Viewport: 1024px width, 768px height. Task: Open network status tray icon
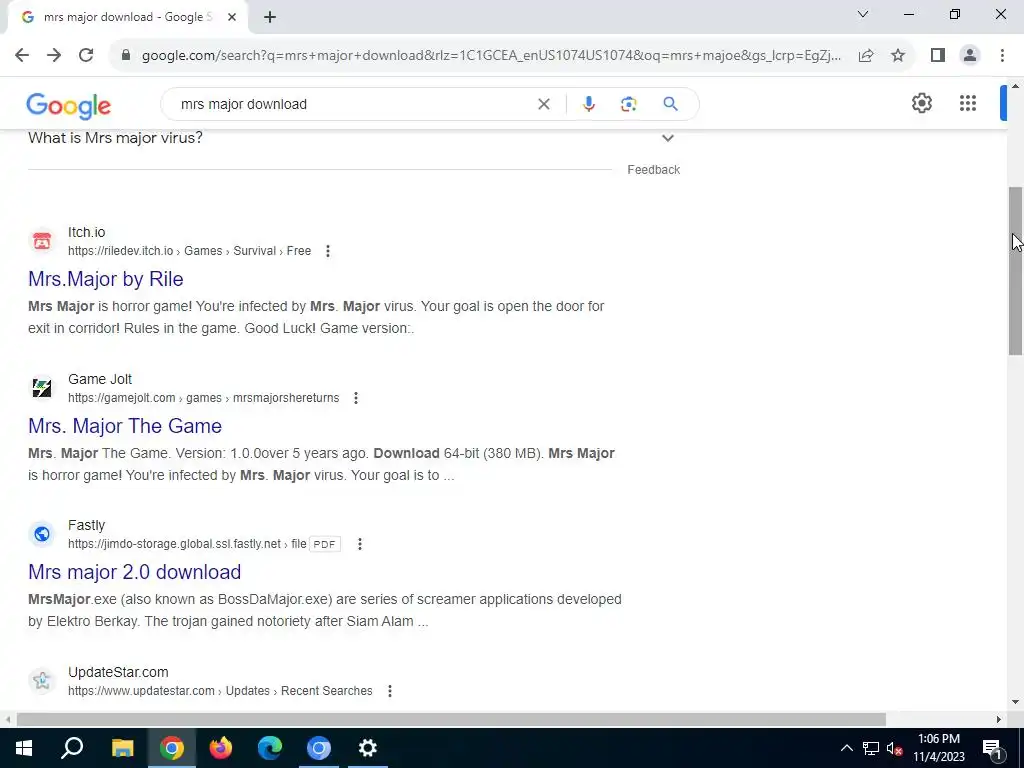click(871, 748)
